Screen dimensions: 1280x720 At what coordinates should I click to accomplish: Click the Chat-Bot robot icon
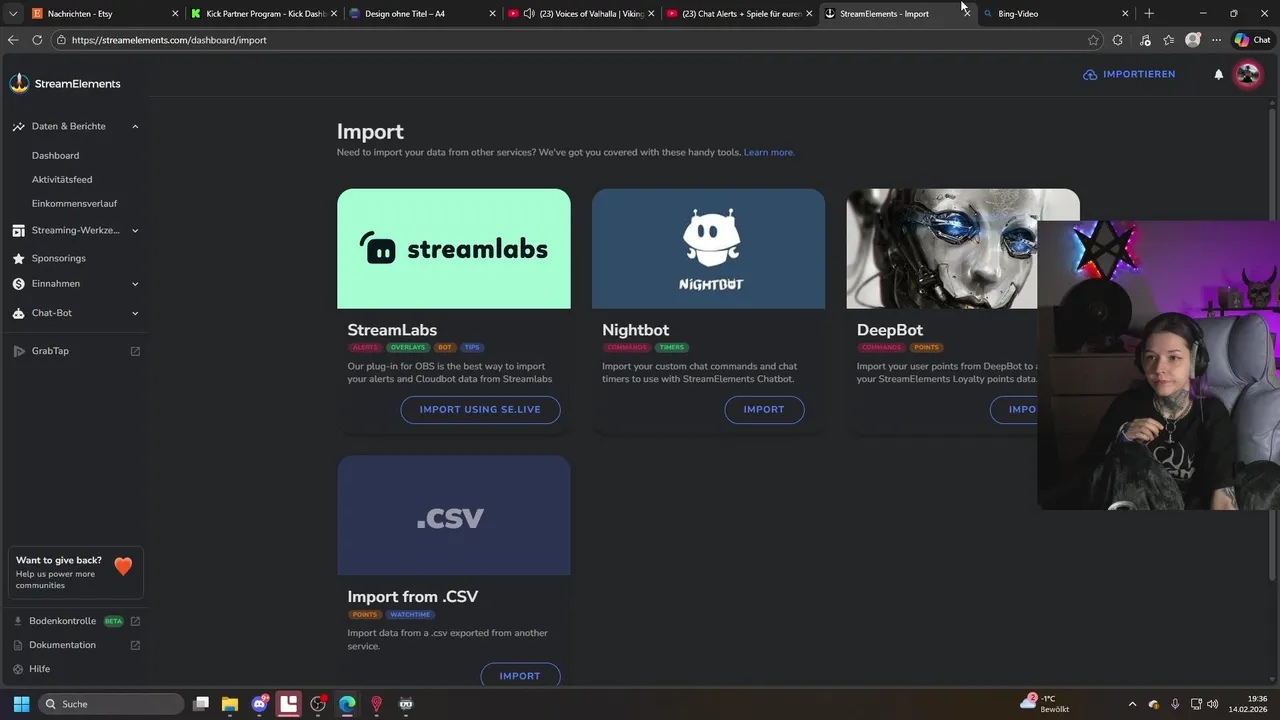click(18, 313)
